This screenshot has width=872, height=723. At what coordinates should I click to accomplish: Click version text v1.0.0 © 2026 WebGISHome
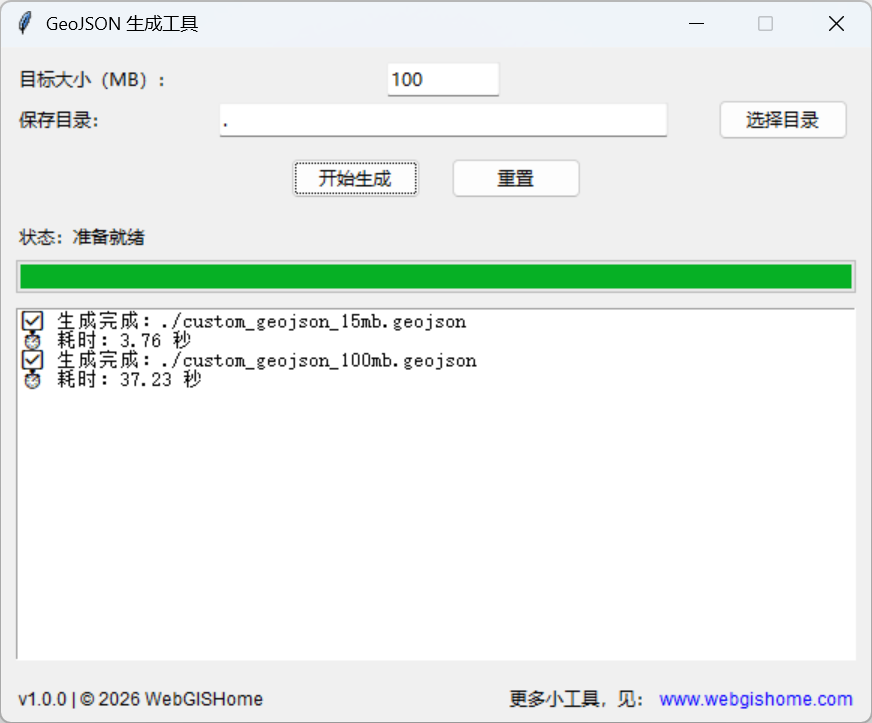coord(141,699)
